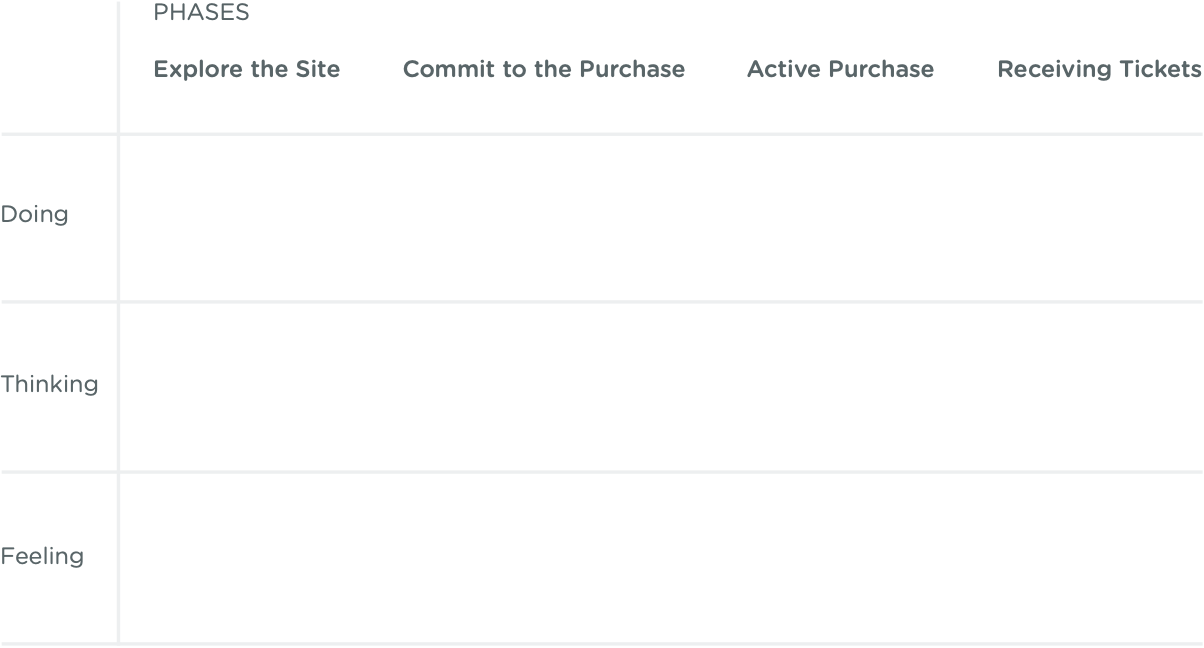Viewport: 1204px width, 648px height.
Task: Click Feeling cell under Active Purchase
Action: [x=840, y=557]
